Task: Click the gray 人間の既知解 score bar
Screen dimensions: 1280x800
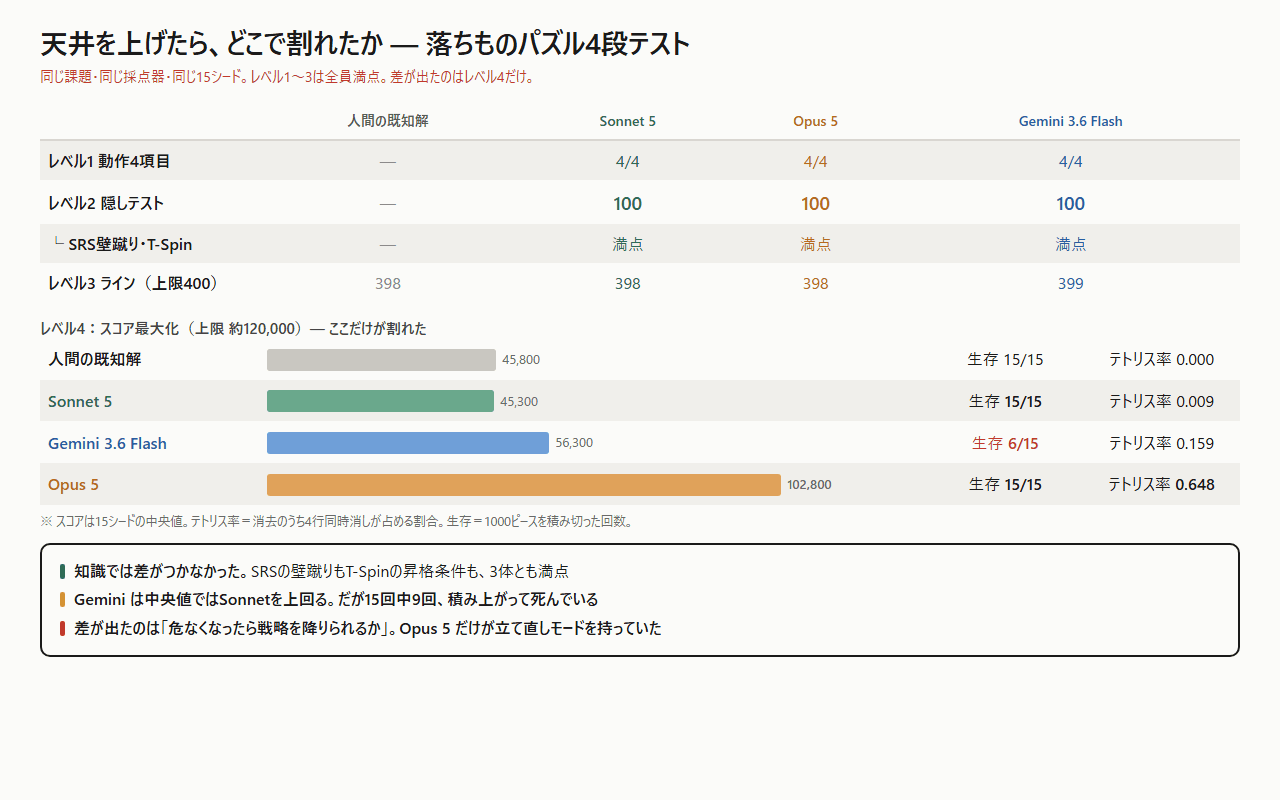Action: pyautogui.click(x=381, y=360)
